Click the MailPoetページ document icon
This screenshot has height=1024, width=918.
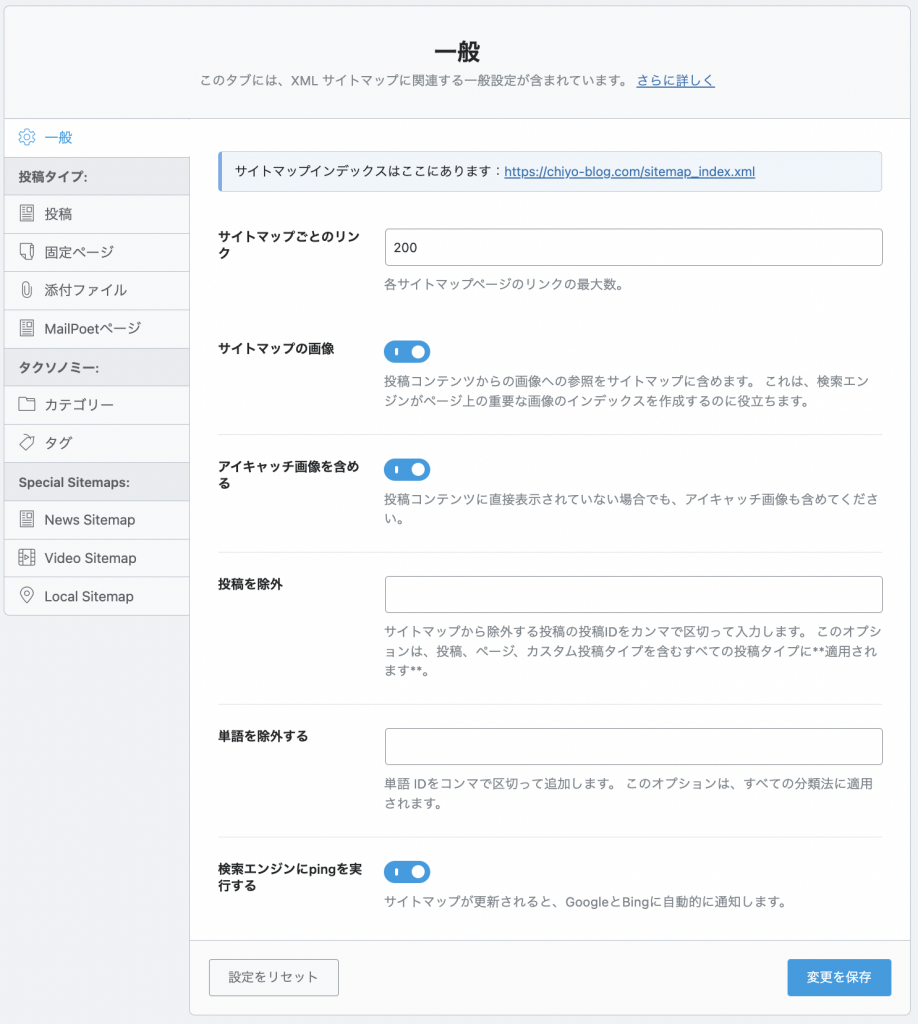pyautogui.click(x=27, y=328)
